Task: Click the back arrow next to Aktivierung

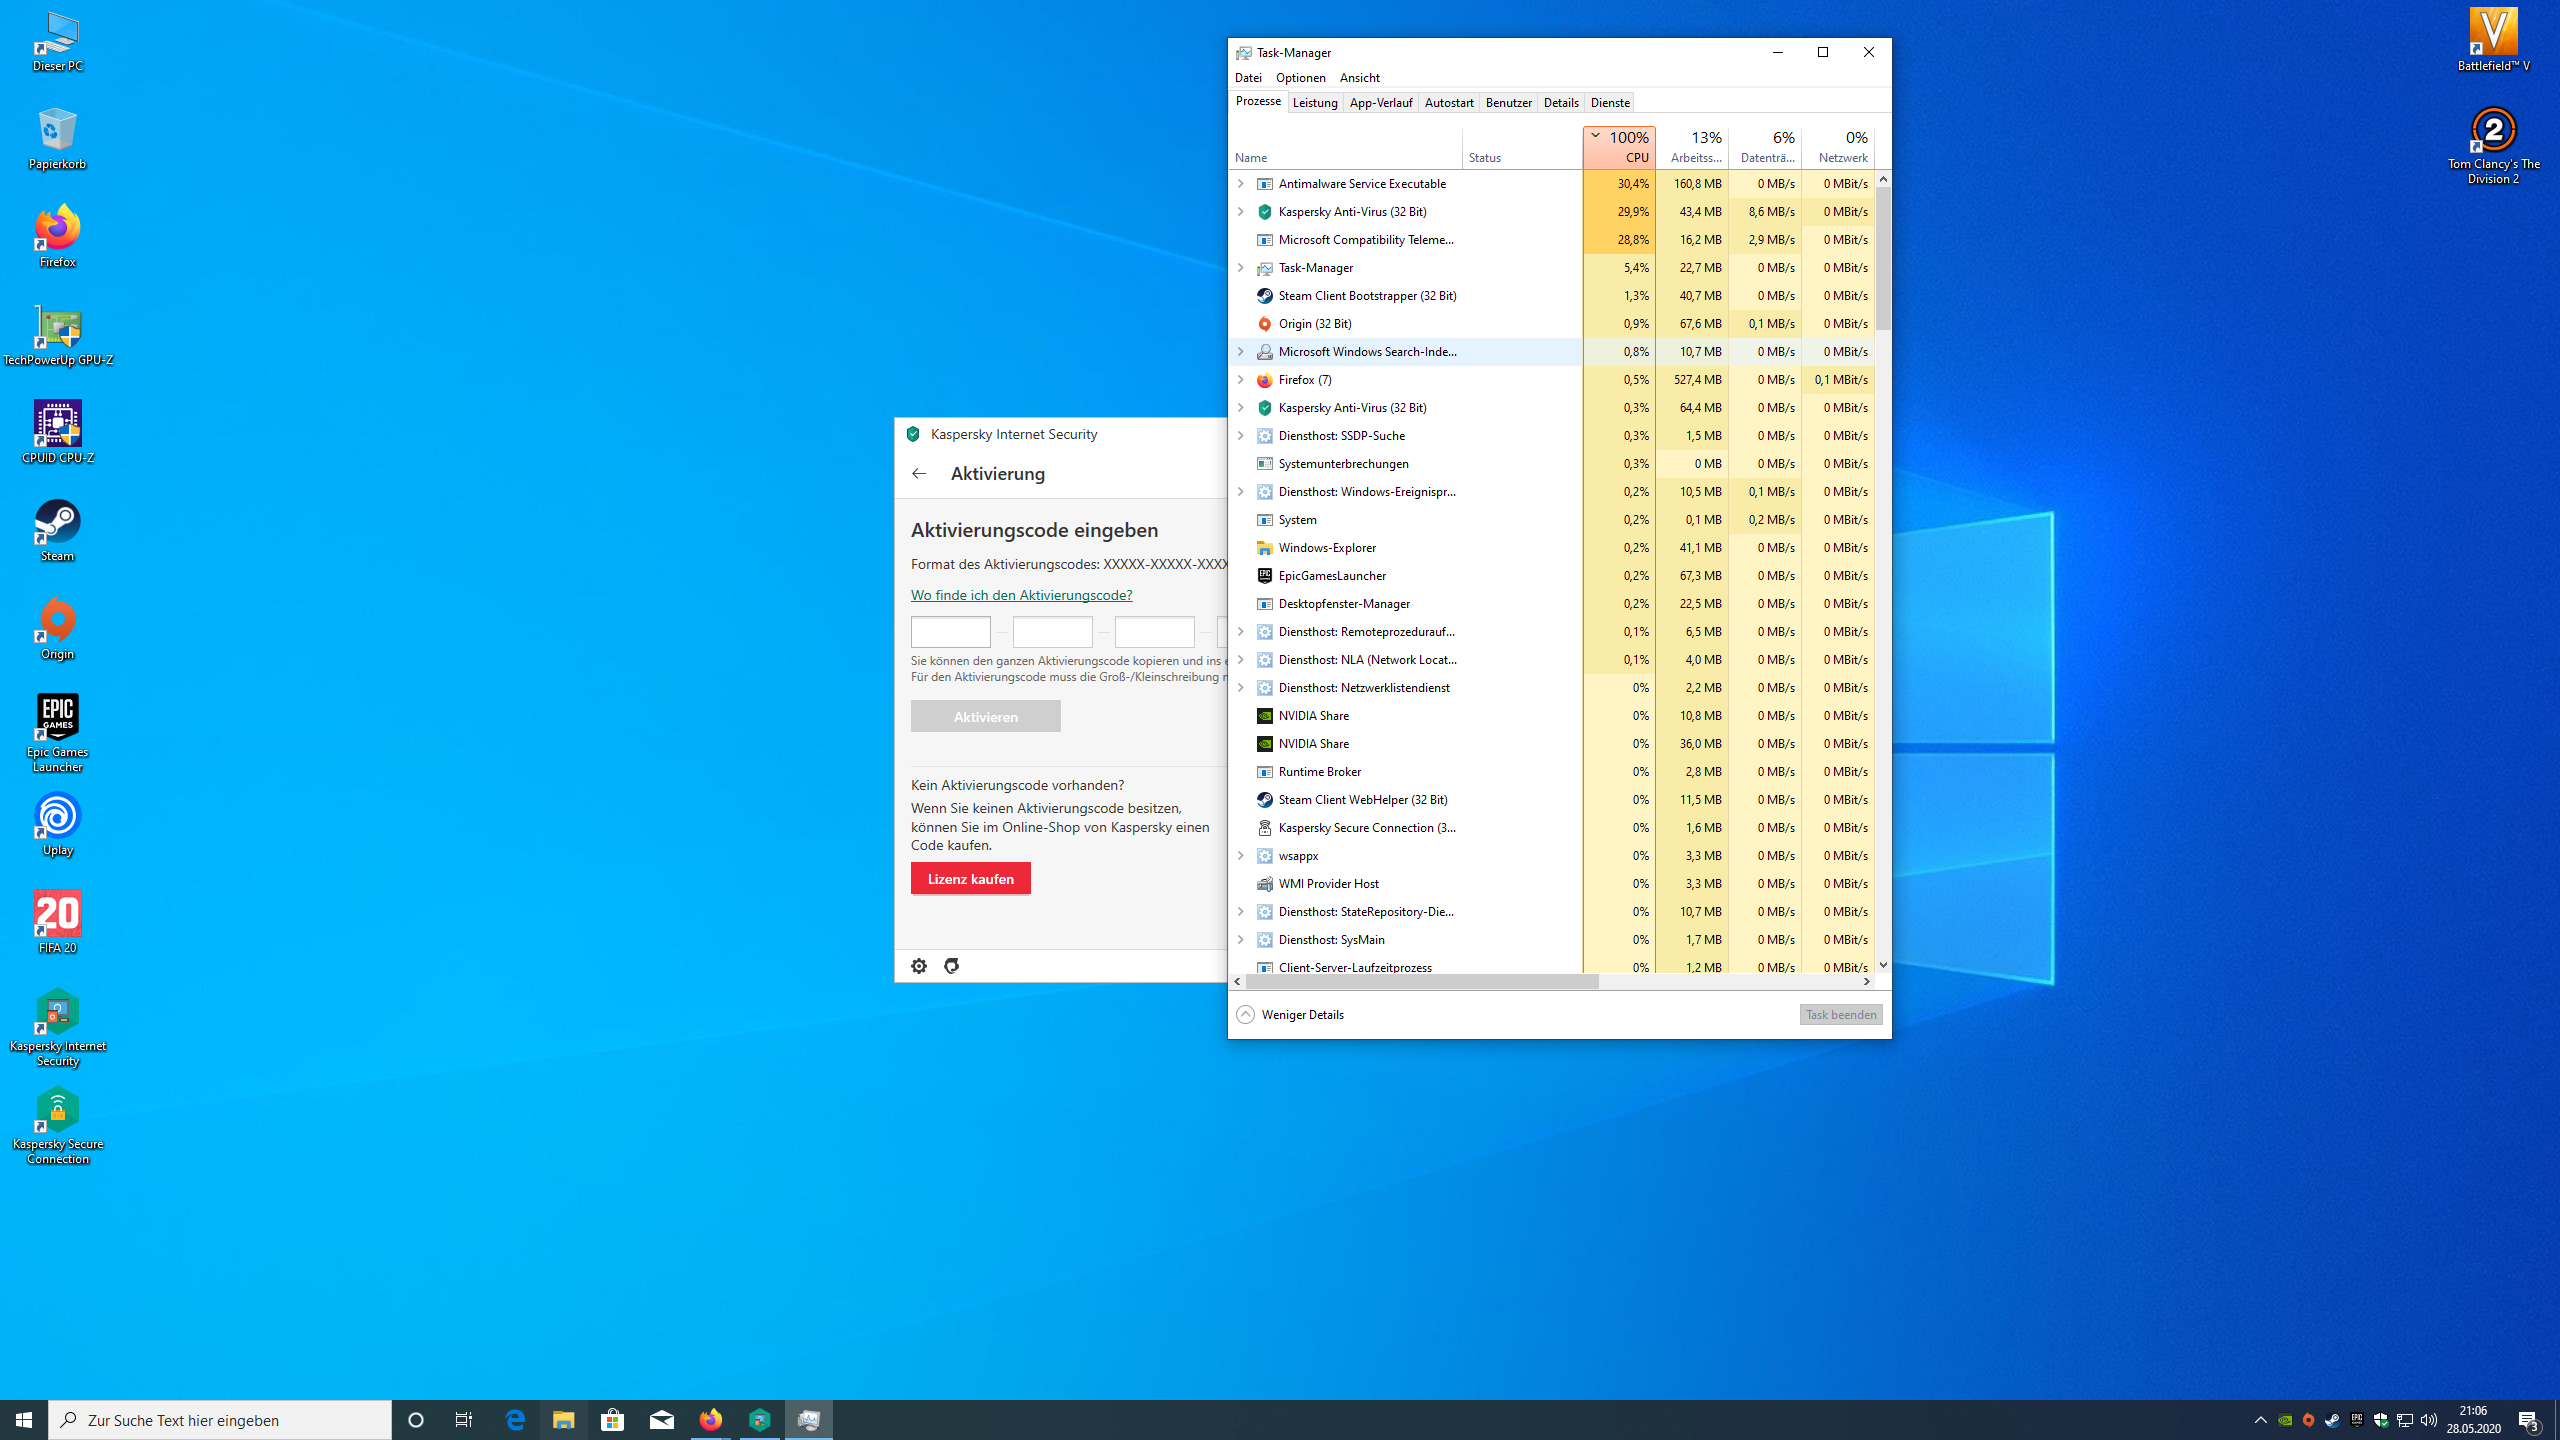Action: (919, 474)
